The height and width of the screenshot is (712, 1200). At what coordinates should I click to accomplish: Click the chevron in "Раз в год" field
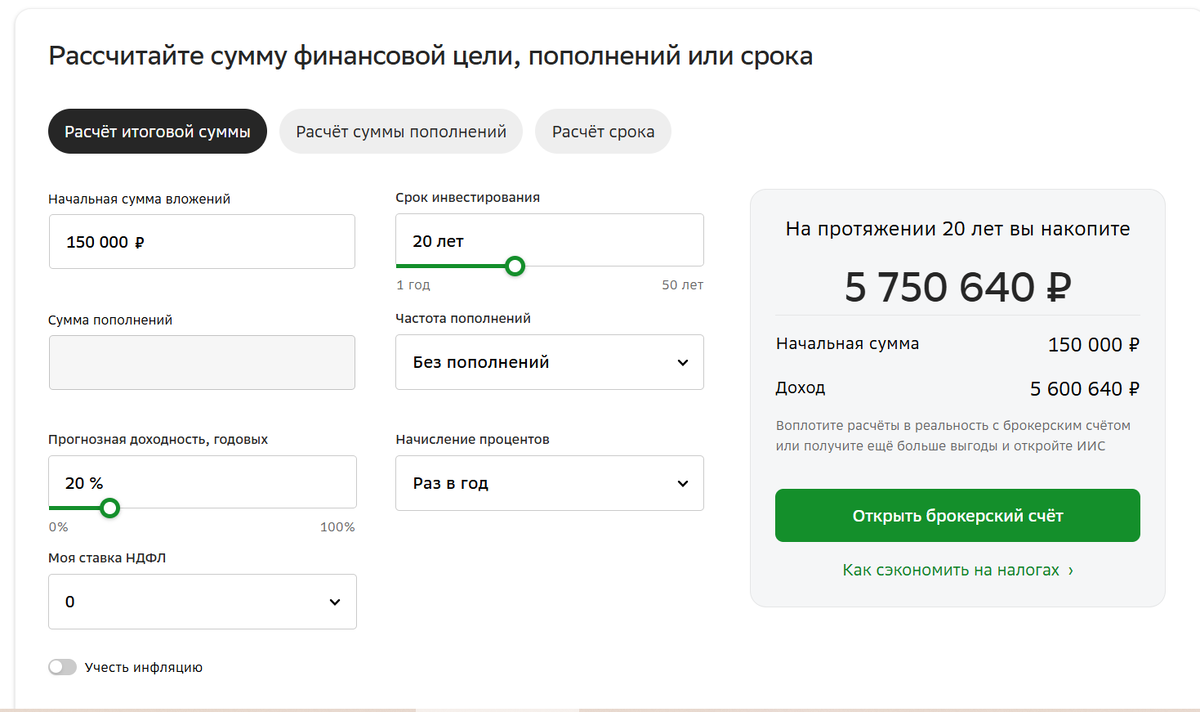683,483
